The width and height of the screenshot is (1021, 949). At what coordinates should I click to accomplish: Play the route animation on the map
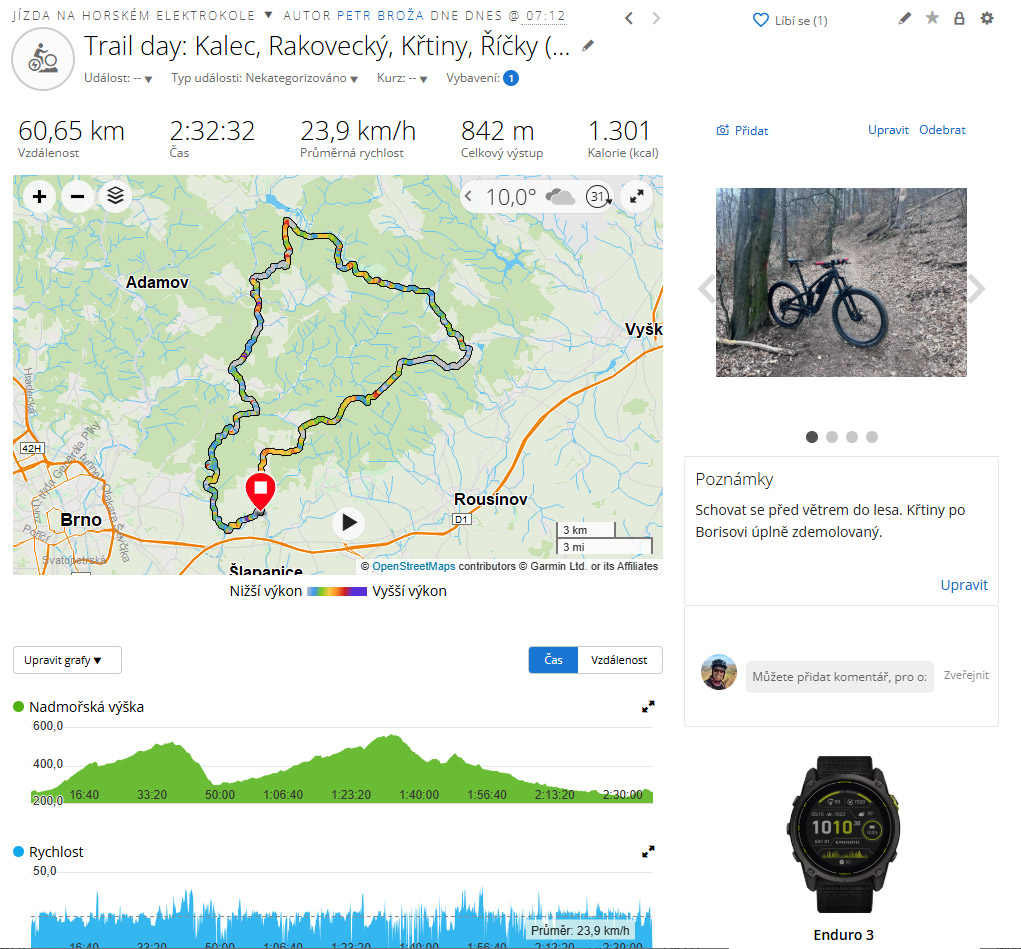point(349,522)
